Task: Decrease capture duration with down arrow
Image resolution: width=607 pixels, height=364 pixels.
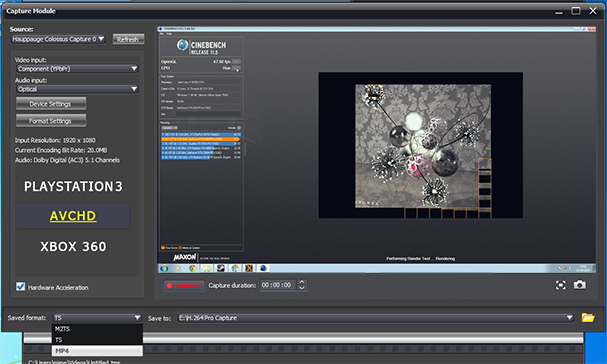Action: point(302,288)
